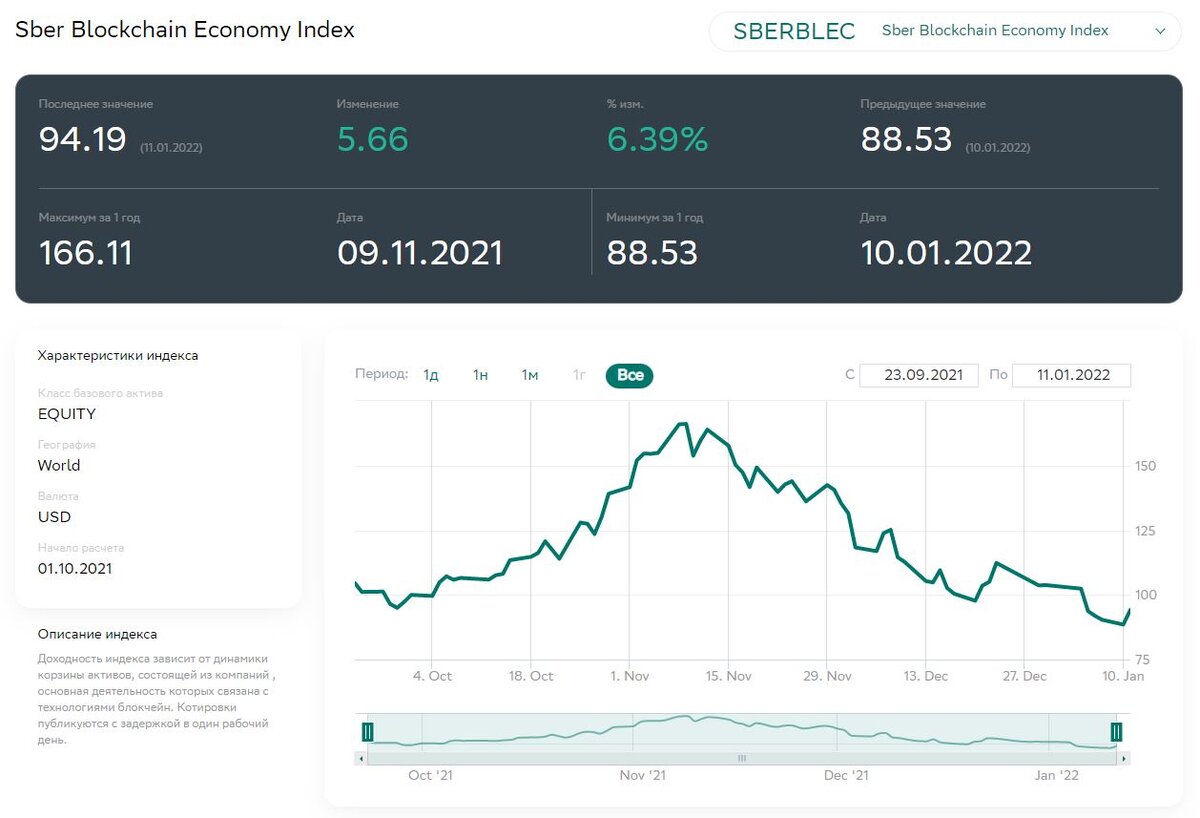Click the EQUITY asset class value
Viewport: 1200px width, 818px height.
(67, 414)
